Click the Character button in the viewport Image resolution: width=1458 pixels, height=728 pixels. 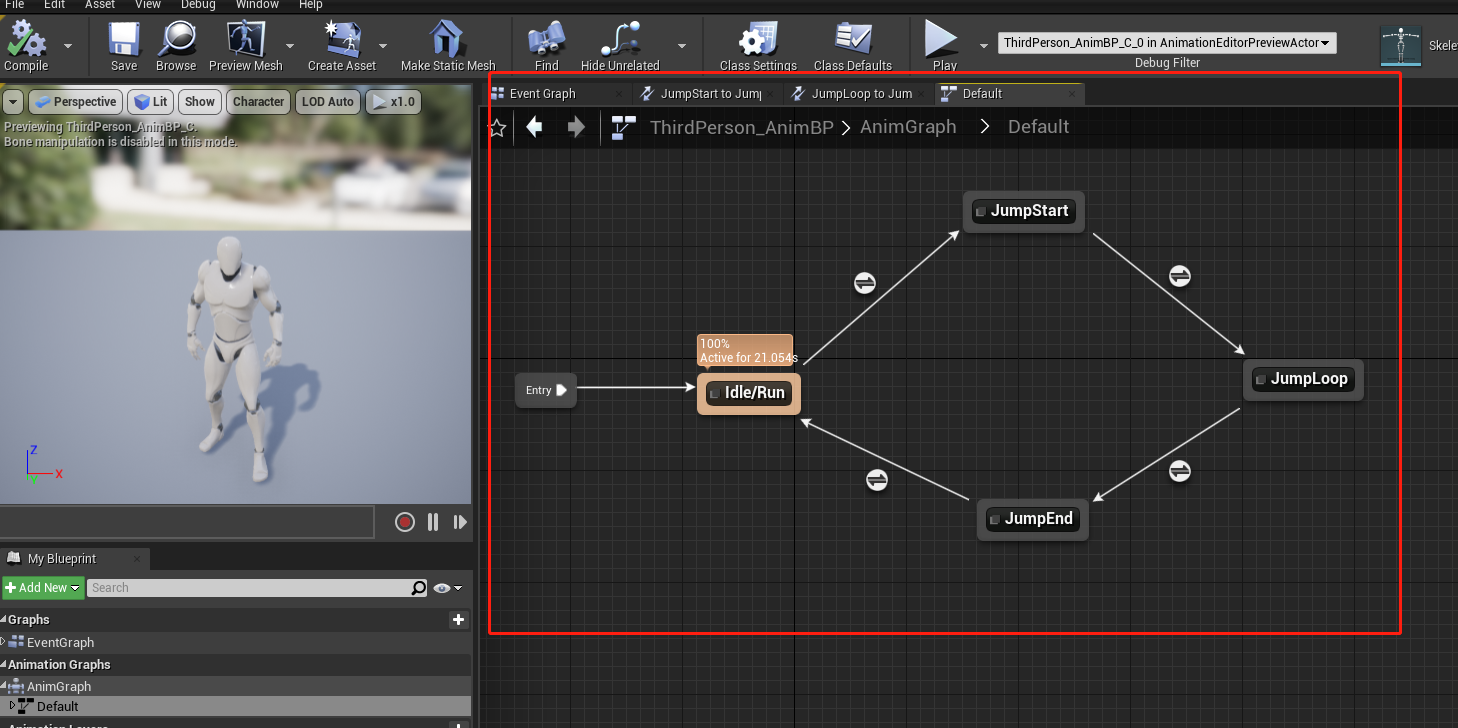pos(258,101)
